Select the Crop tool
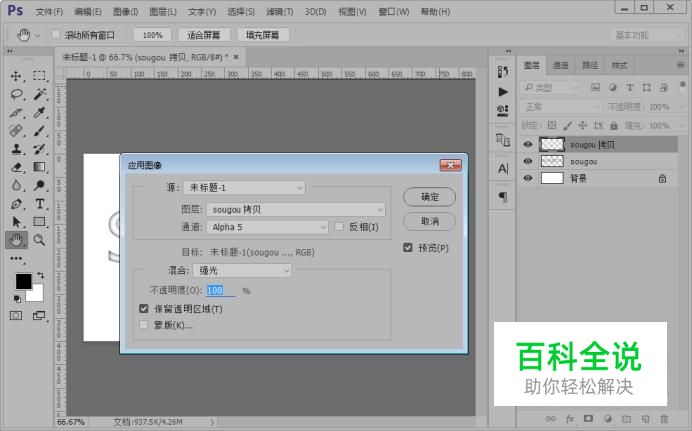 tap(16, 112)
